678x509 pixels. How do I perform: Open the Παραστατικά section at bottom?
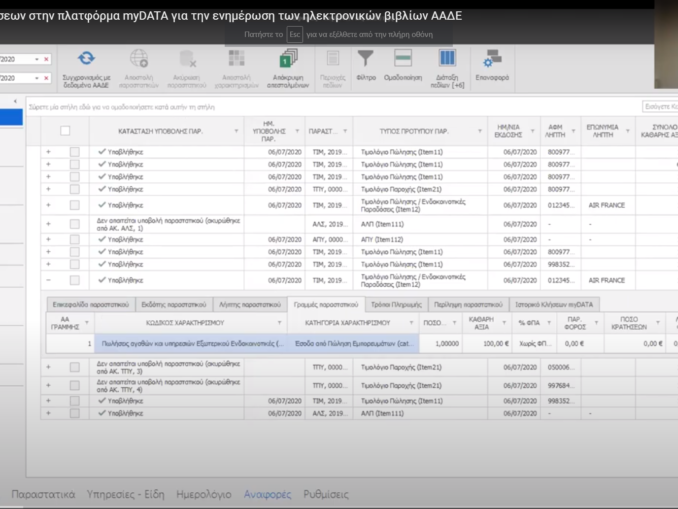click(43, 494)
